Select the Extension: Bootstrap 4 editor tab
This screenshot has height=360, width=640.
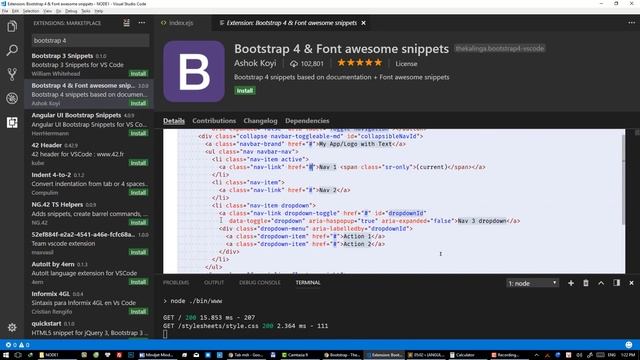point(291,23)
